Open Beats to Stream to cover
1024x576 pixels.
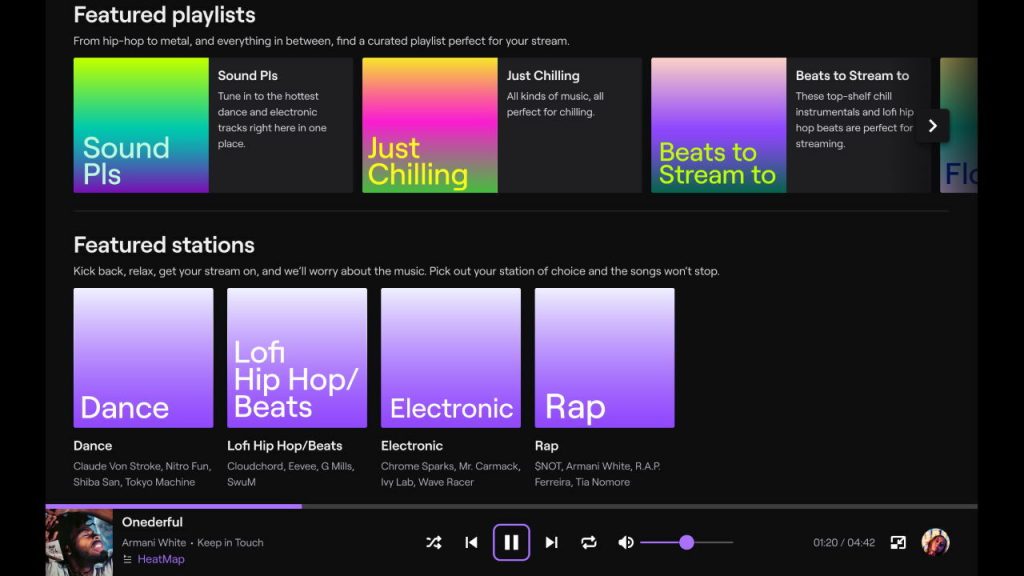point(718,125)
